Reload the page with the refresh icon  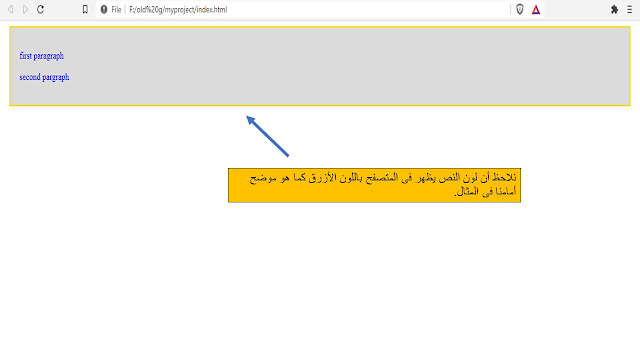(40, 9)
